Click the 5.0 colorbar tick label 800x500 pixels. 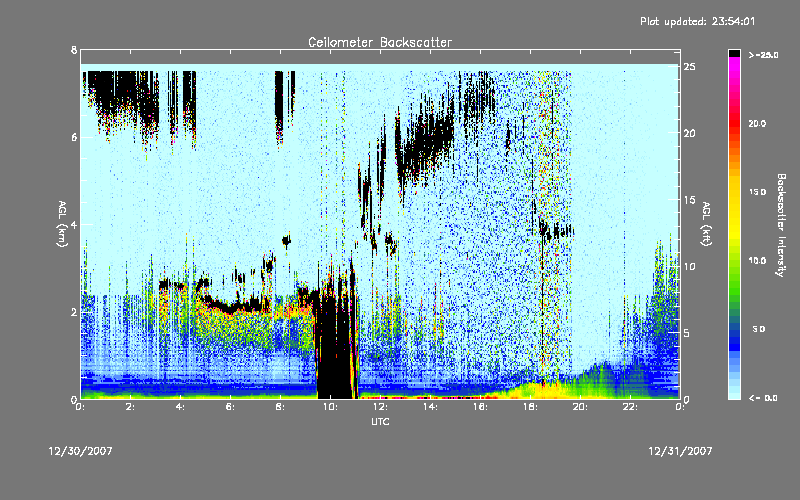(759, 329)
